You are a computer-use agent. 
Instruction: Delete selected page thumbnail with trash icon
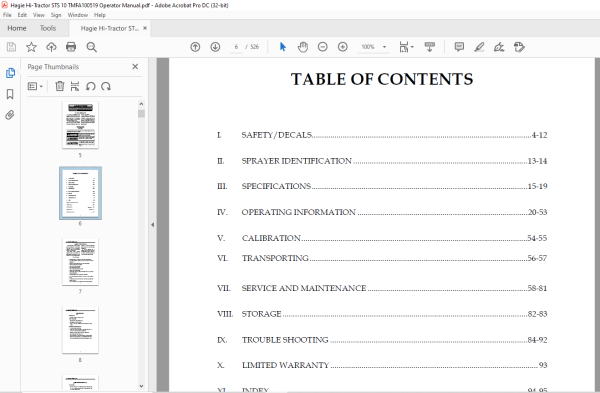(x=60, y=86)
